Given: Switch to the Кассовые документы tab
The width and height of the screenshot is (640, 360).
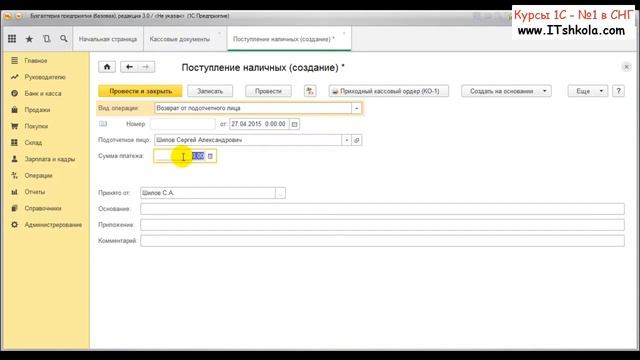Looking at the screenshot, I should [180, 39].
